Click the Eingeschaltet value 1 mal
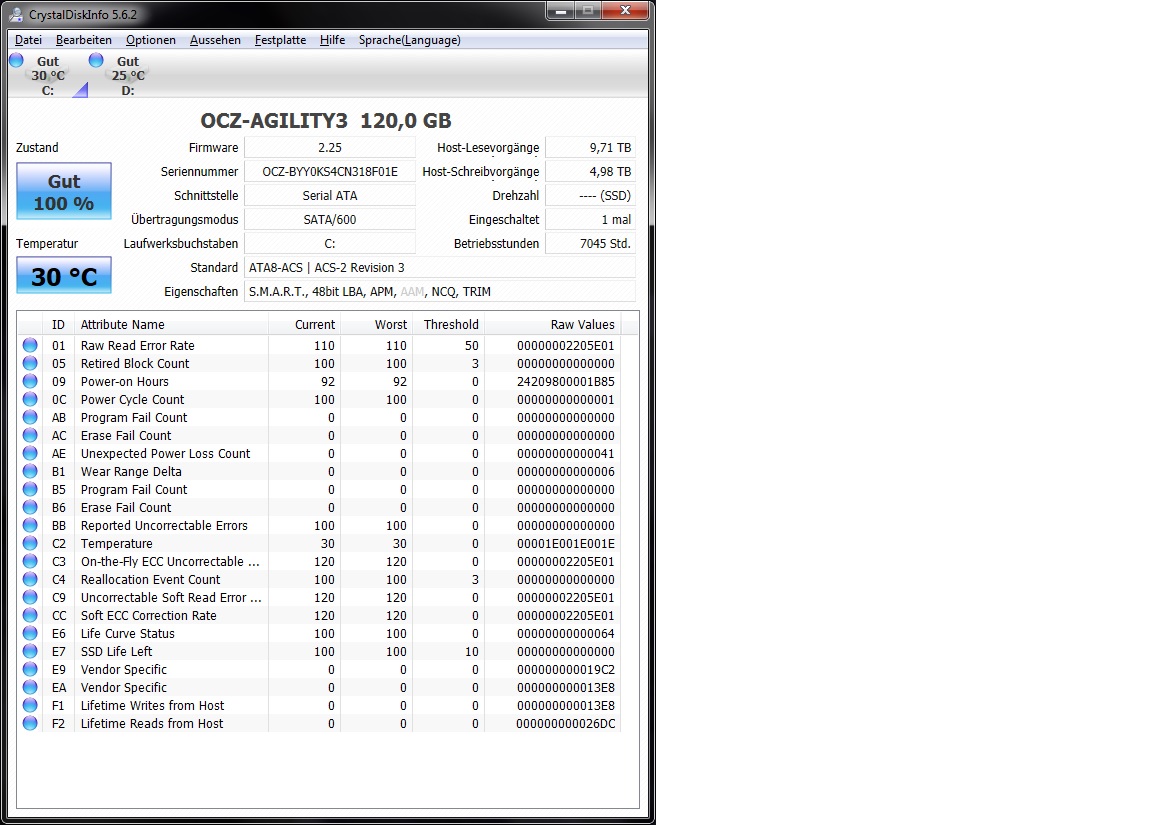The width and height of the screenshot is (1152, 825). [591, 220]
